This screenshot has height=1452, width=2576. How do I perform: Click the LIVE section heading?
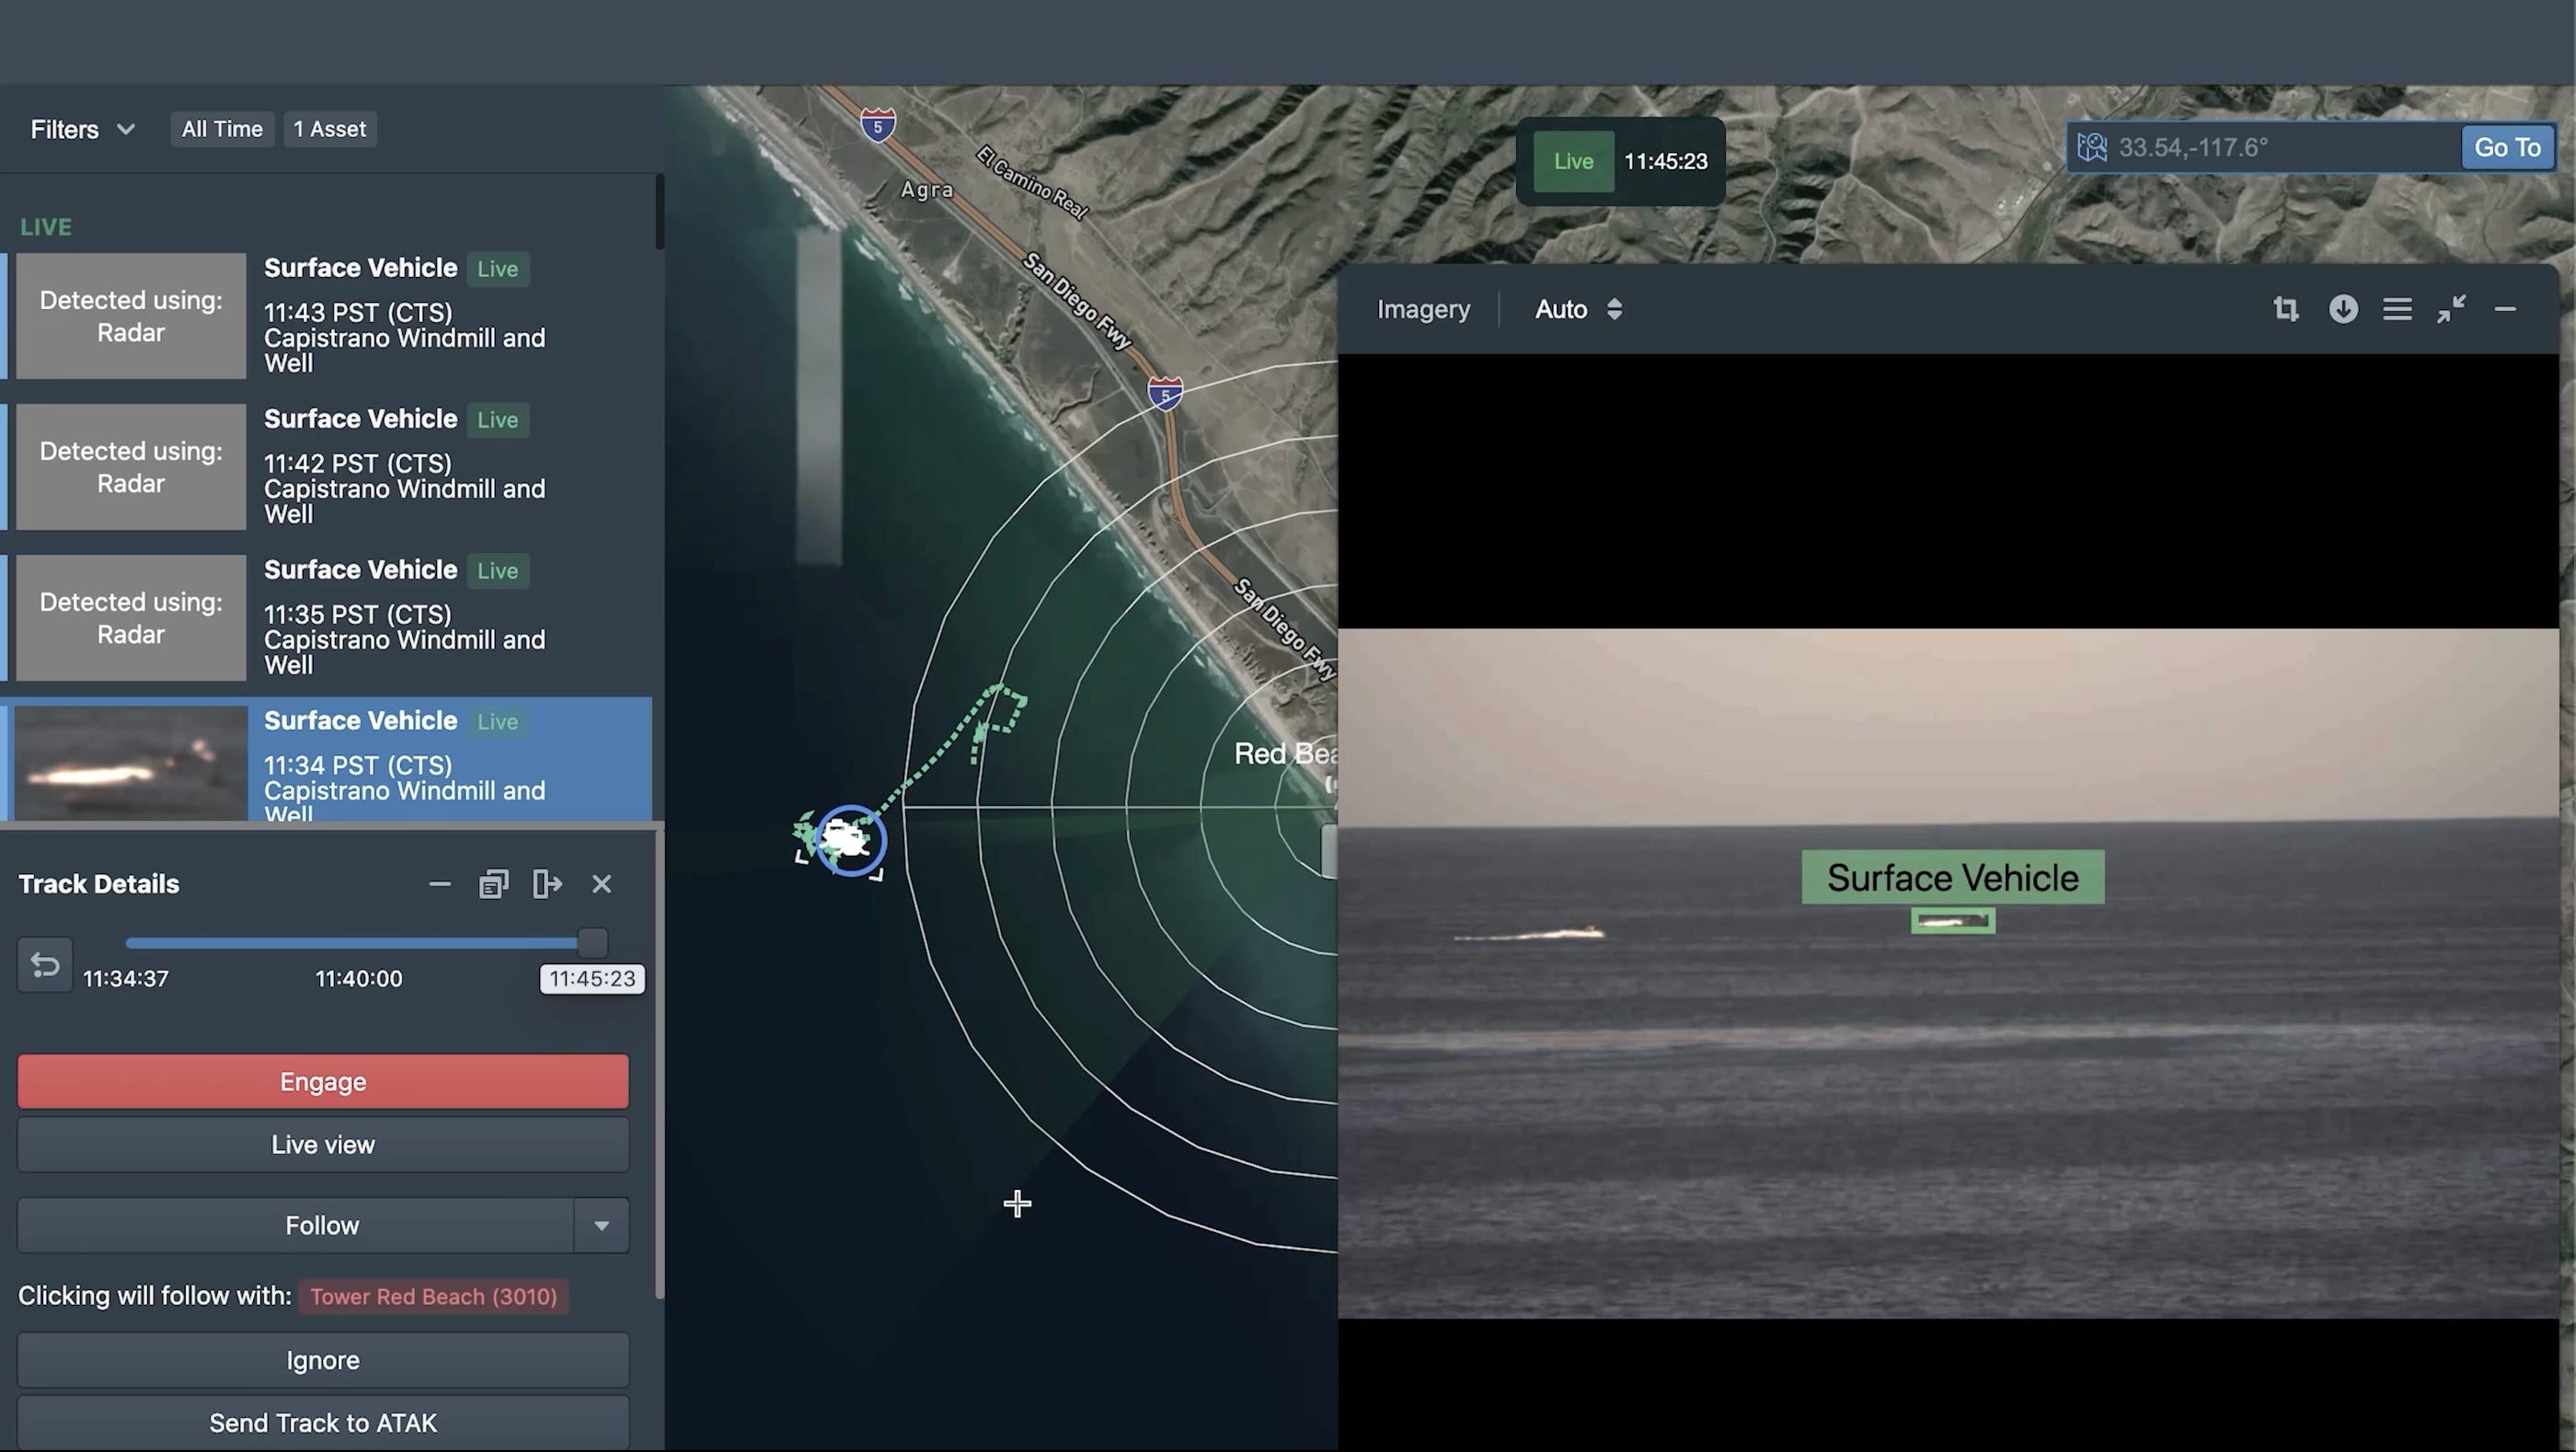coord(46,227)
